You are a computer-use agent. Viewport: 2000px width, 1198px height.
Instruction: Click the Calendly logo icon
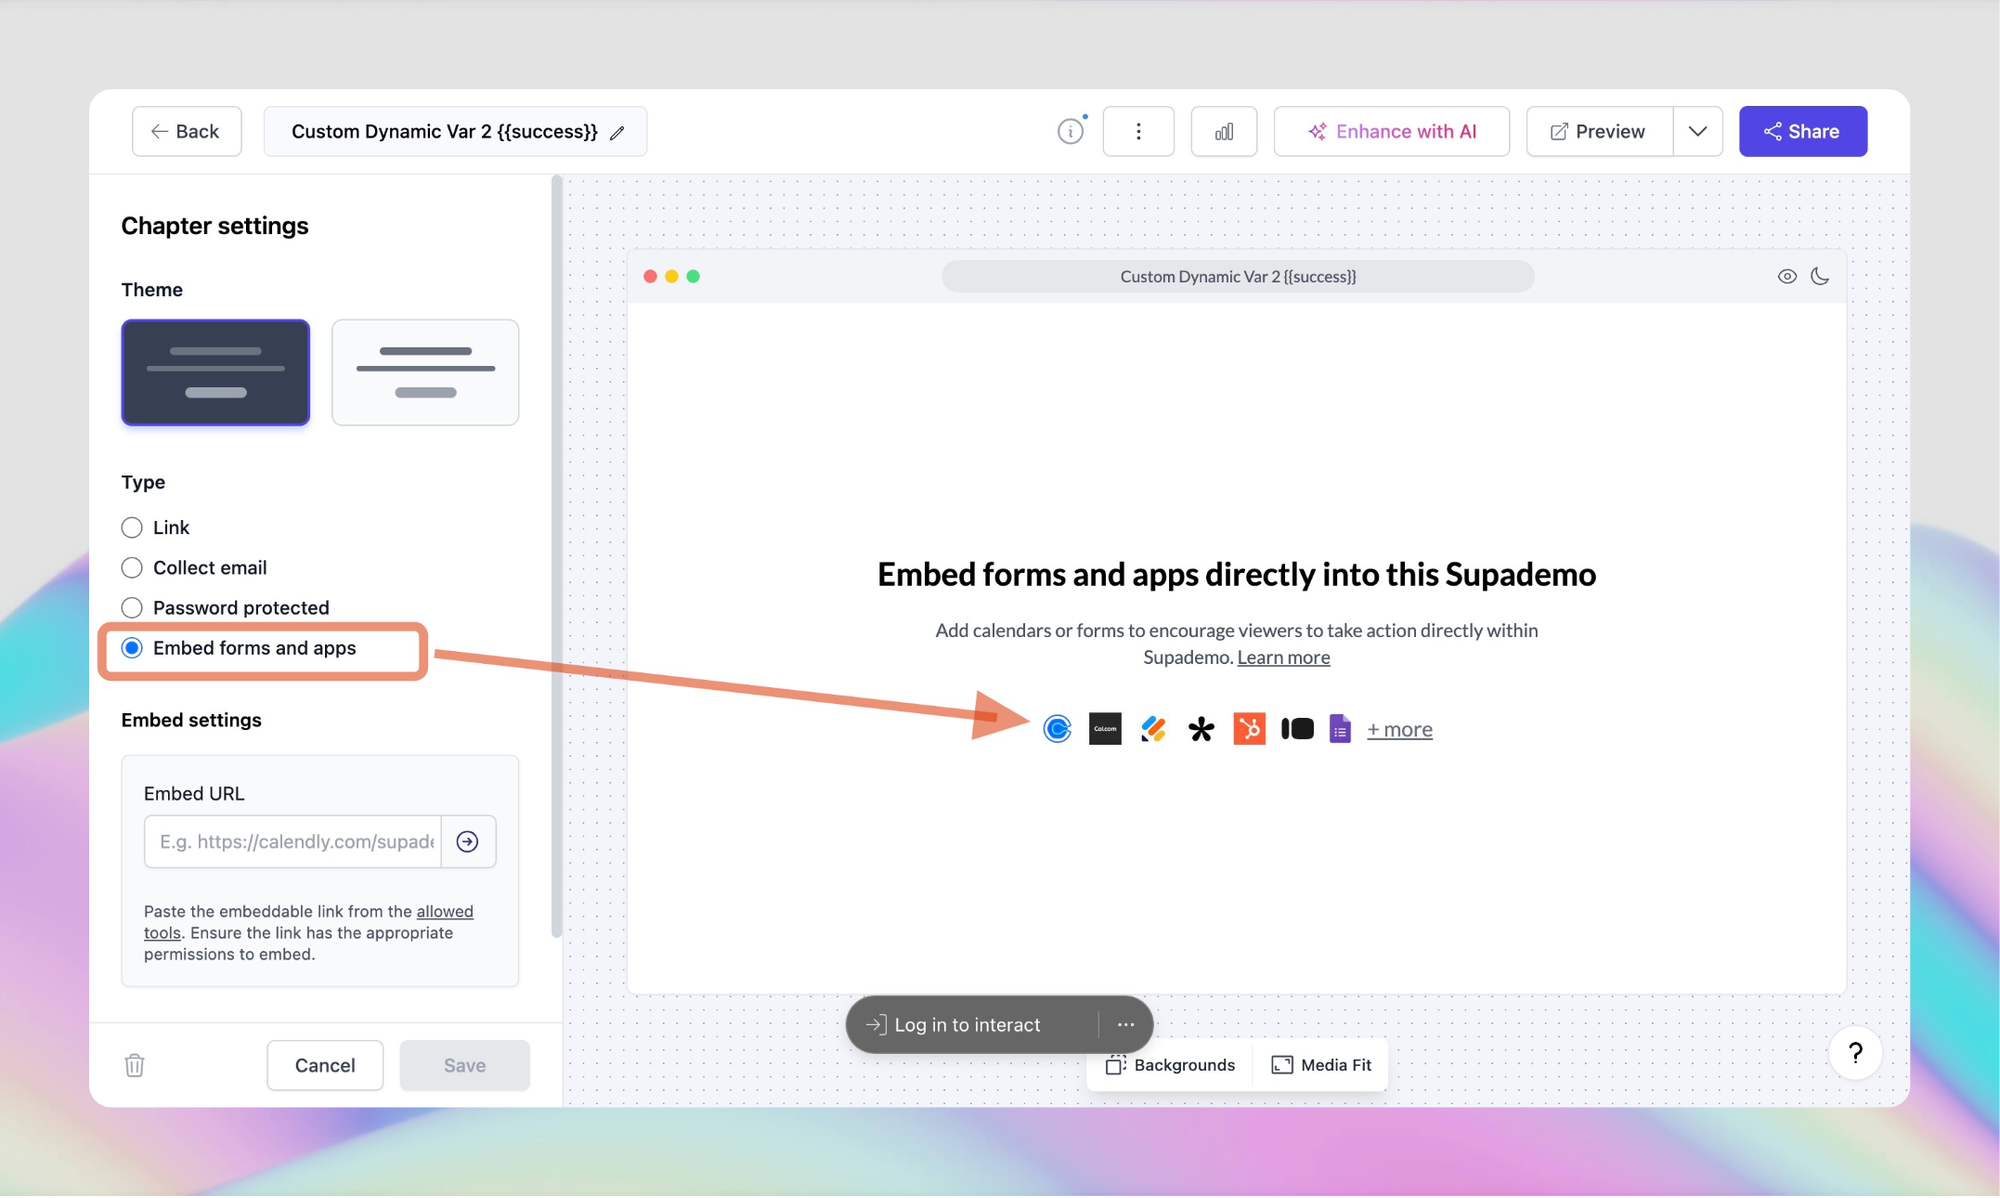[x=1057, y=729]
